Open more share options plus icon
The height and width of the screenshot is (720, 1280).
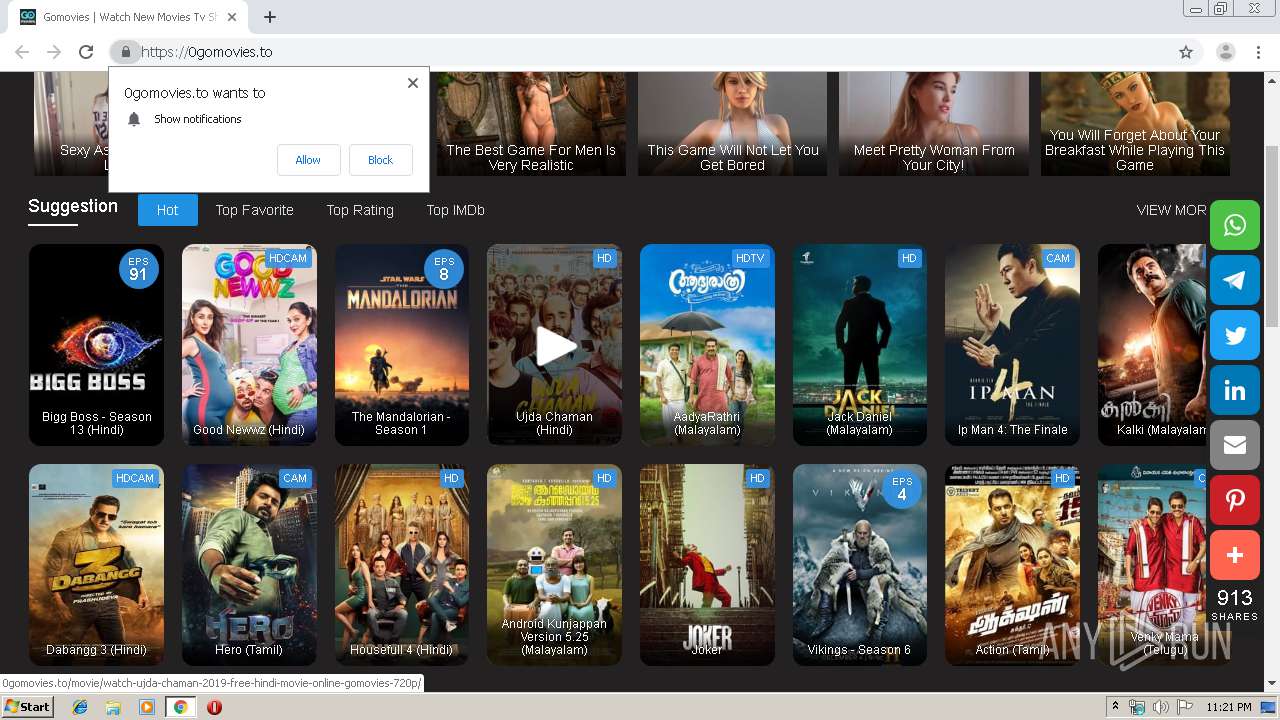[1235, 556]
